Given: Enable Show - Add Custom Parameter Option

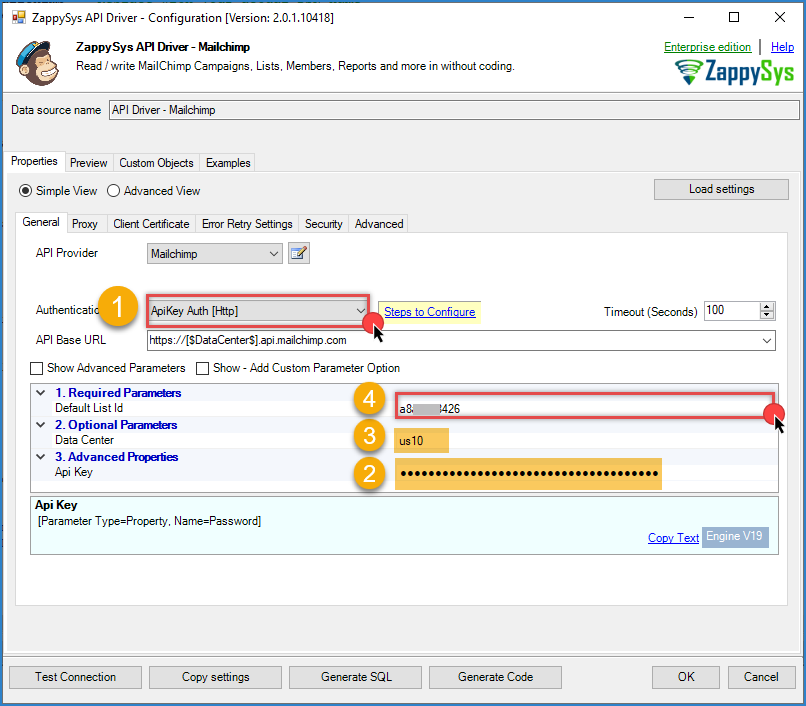Looking at the screenshot, I should [x=203, y=368].
